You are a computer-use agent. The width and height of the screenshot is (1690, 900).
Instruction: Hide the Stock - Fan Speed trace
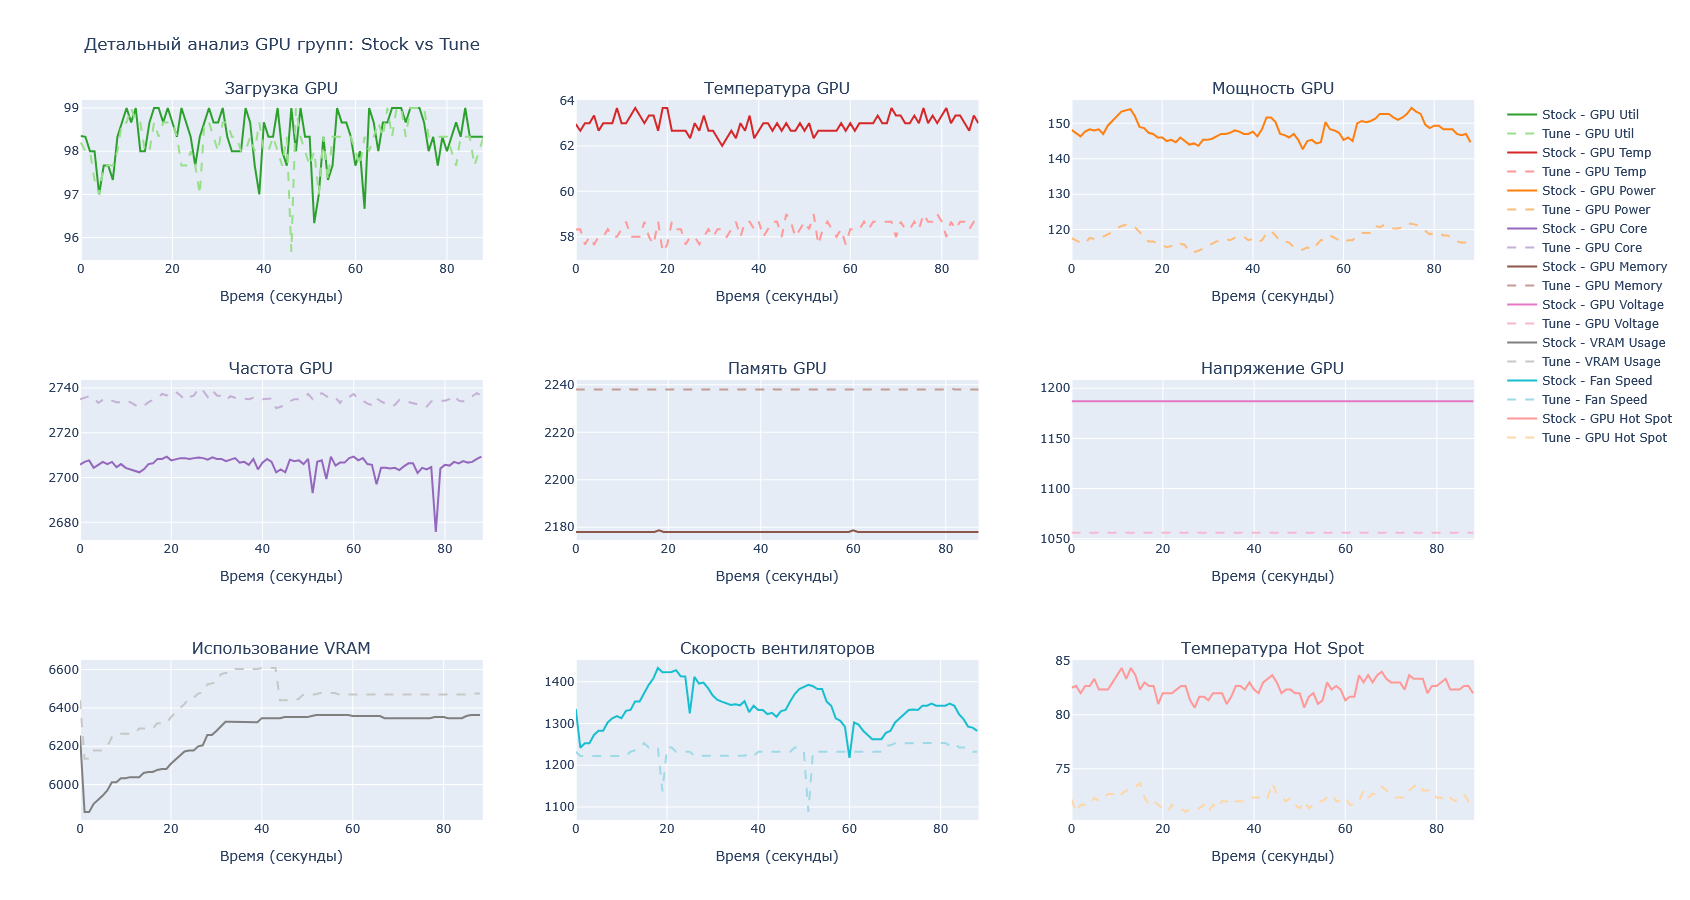point(1596,381)
